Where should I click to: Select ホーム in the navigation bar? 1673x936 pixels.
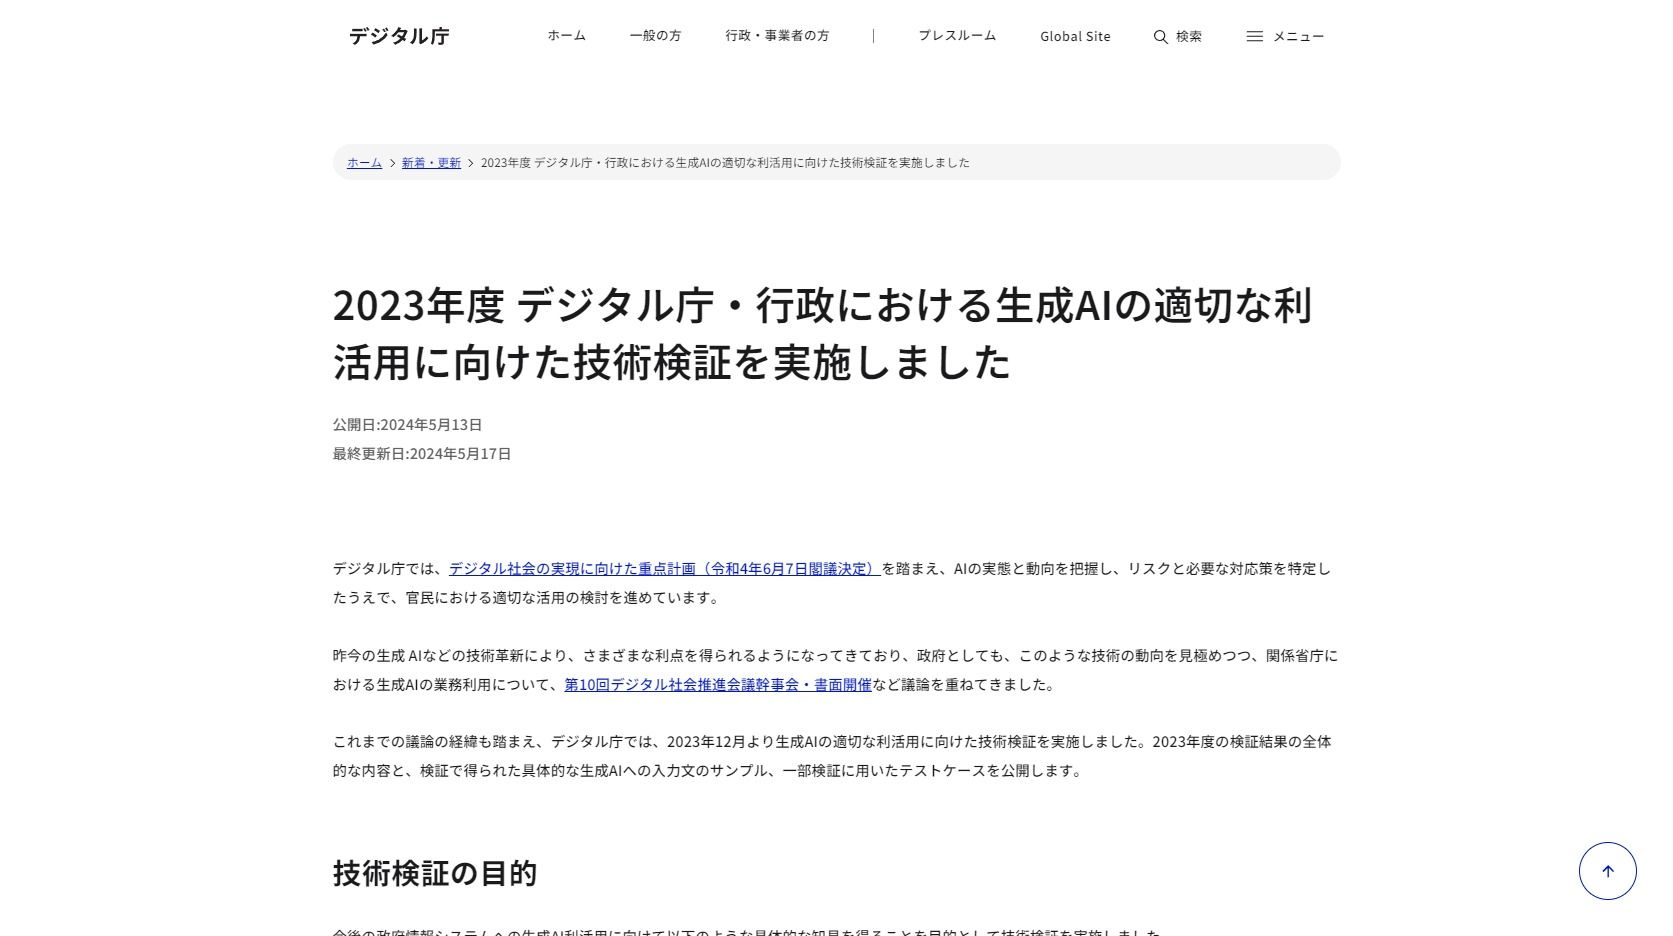tap(565, 36)
